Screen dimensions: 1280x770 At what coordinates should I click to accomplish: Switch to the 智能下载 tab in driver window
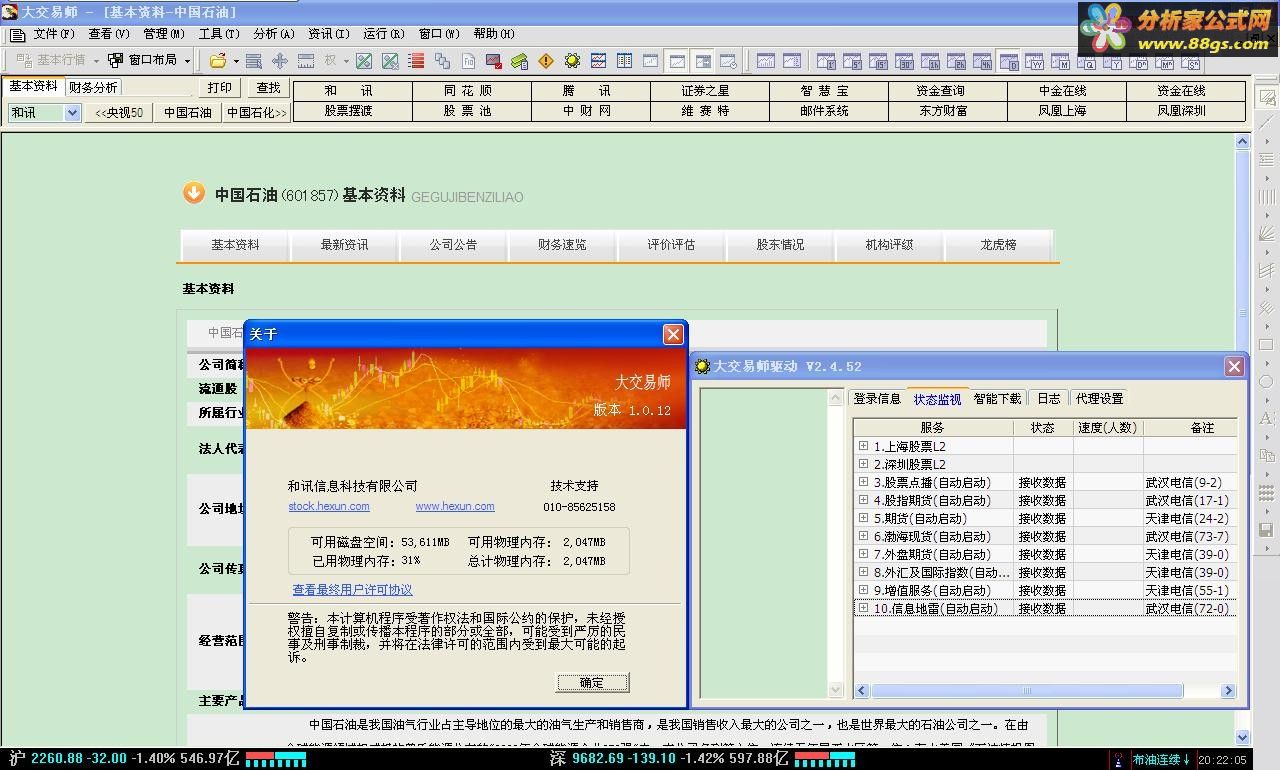coord(997,398)
